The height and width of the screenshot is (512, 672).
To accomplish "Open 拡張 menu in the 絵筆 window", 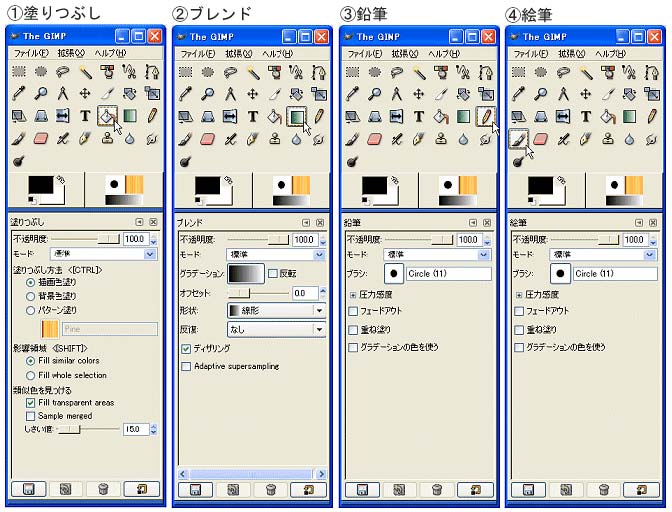I will [571, 54].
